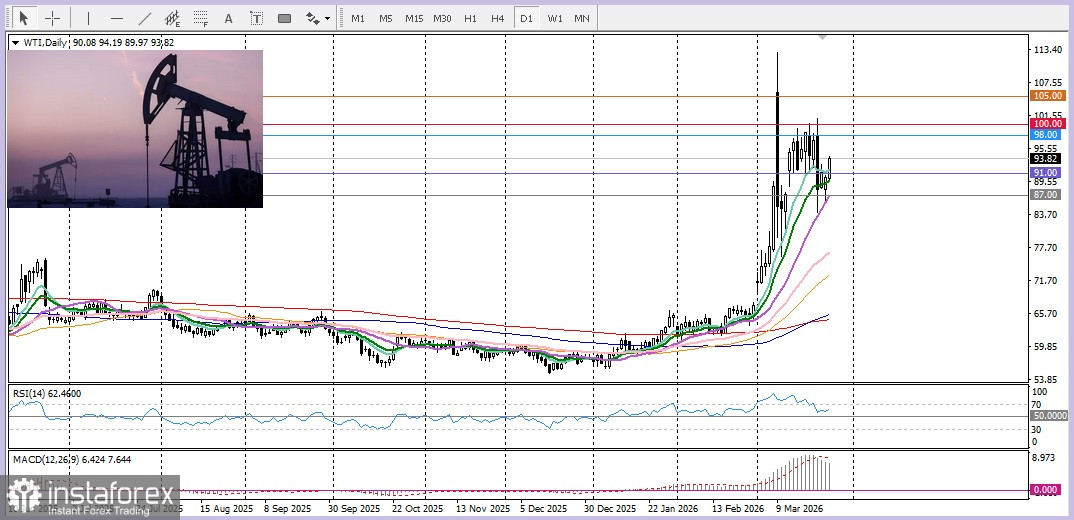Activate the crosshair tool

point(52,18)
